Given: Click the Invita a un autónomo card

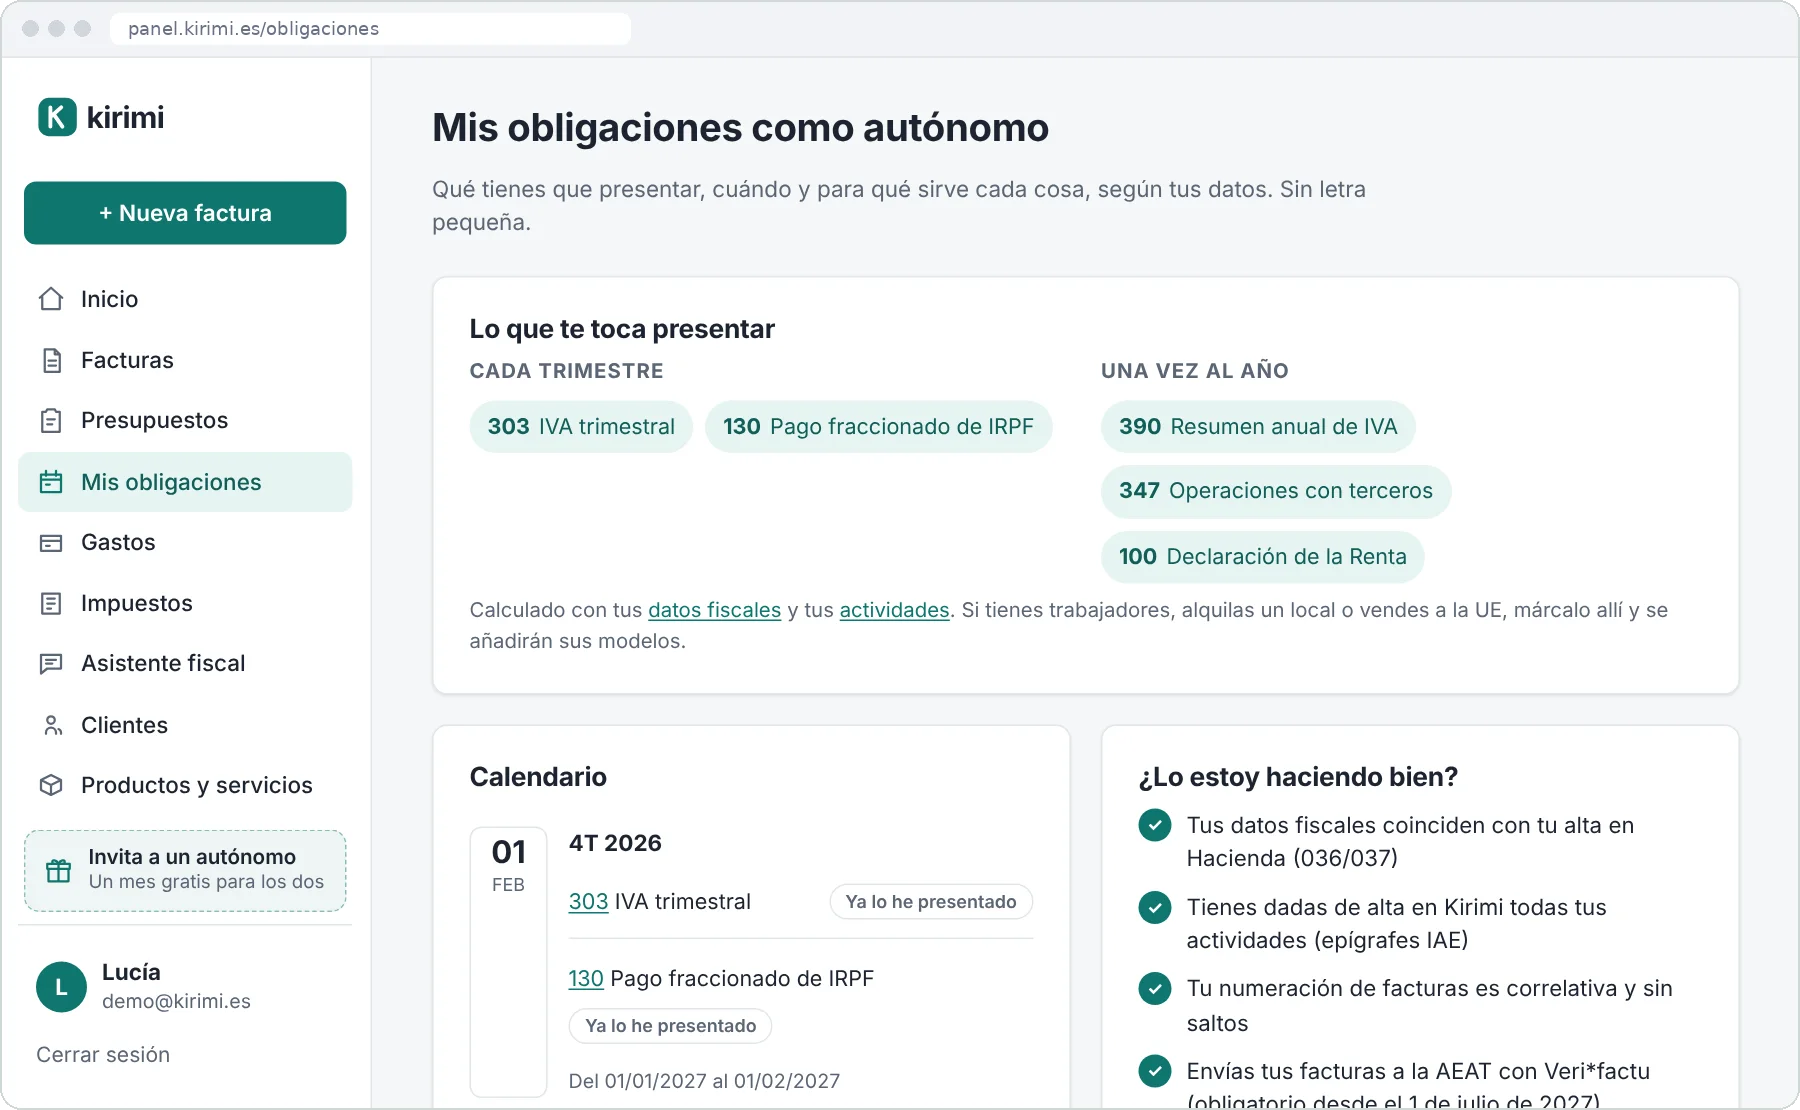Looking at the screenshot, I should (185, 871).
